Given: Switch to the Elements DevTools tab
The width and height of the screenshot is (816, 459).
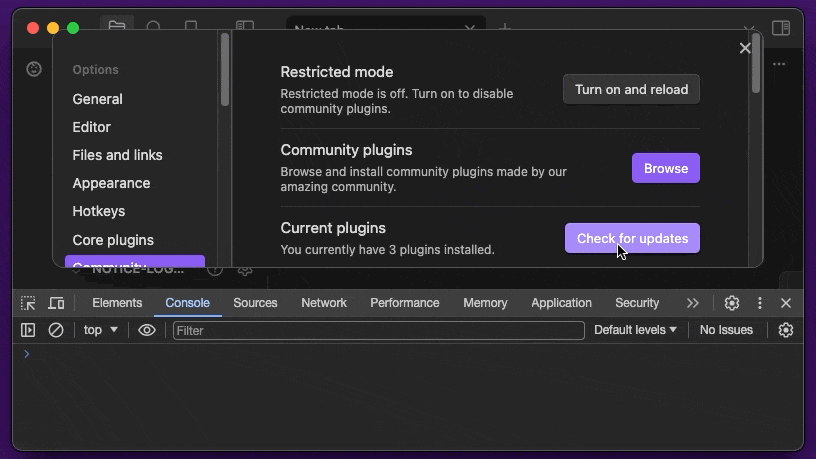Looking at the screenshot, I should [x=117, y=303].
